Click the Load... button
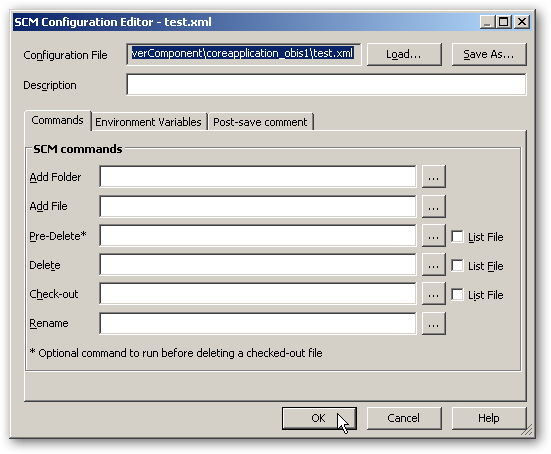This screenshot has width=551, height=454. (x=404, y=54)
